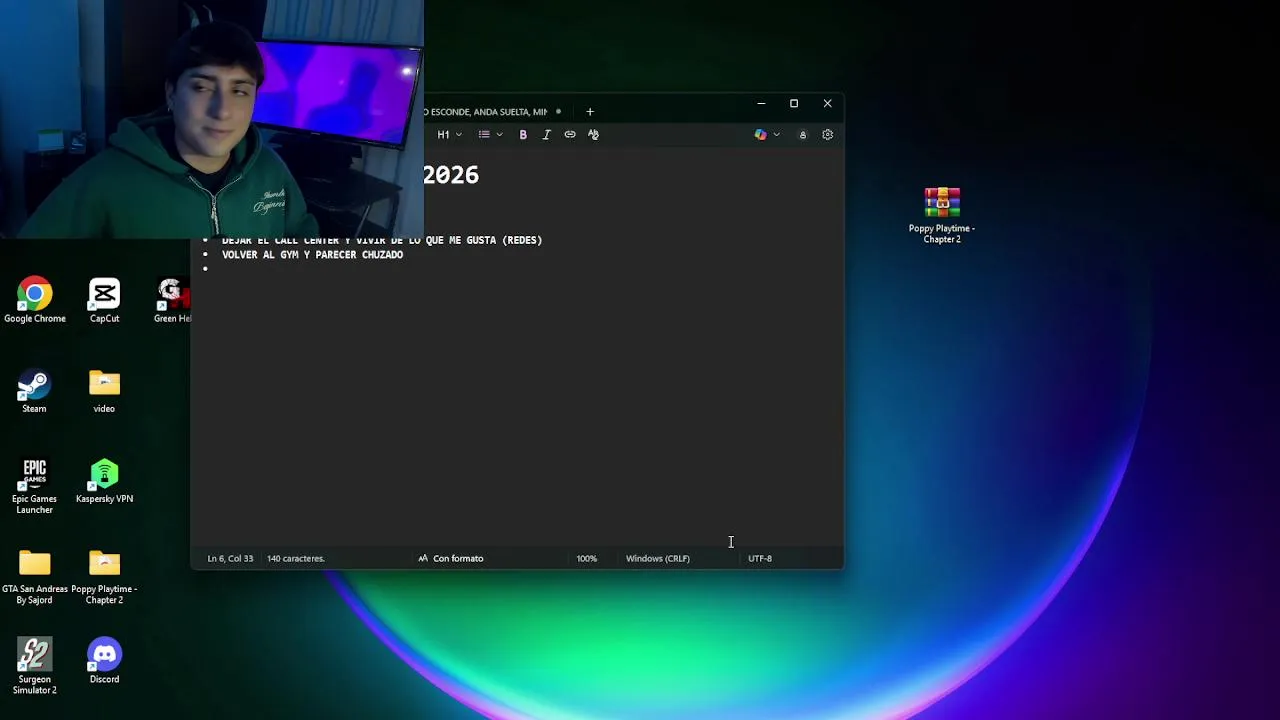Insert a link with the link icon
This screenshot has width=1280, height=720.
click(x=570, y=135)
